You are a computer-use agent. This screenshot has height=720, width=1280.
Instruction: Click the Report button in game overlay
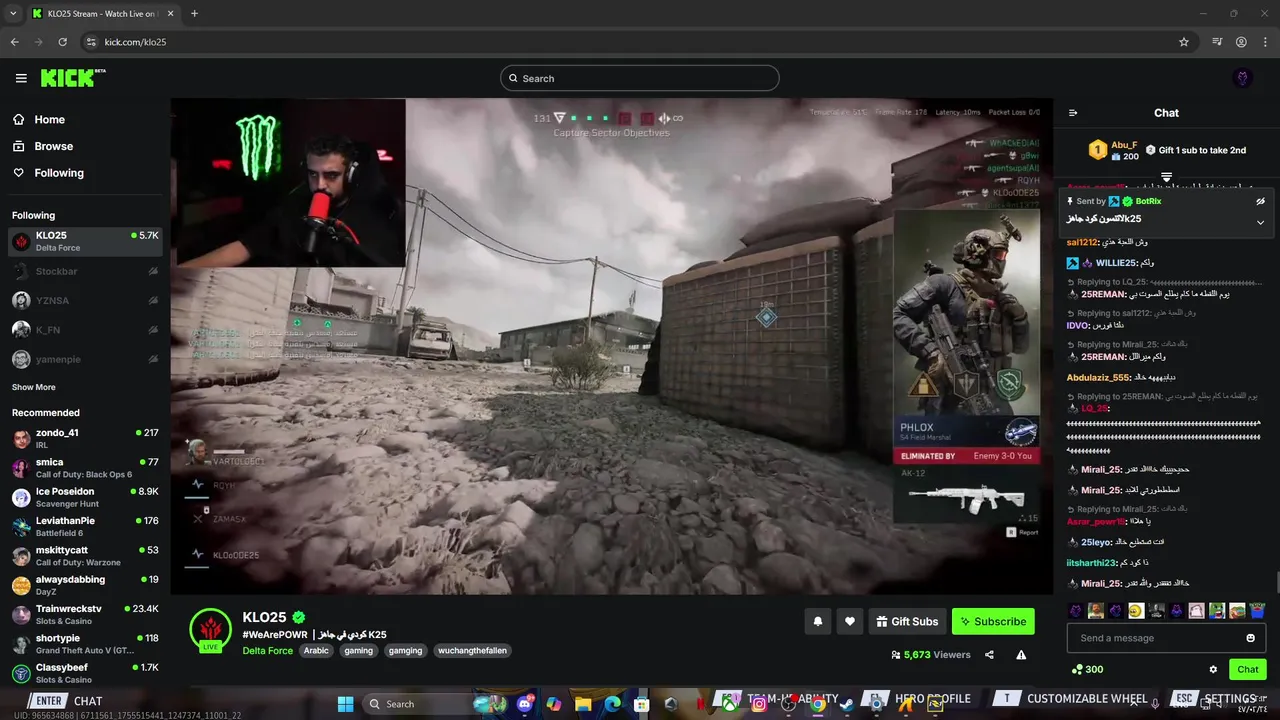point(1023,532)
